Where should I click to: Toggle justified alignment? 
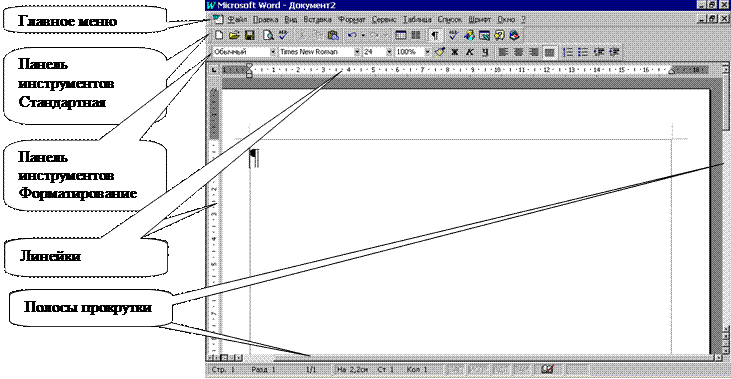[x=550, y=52]
